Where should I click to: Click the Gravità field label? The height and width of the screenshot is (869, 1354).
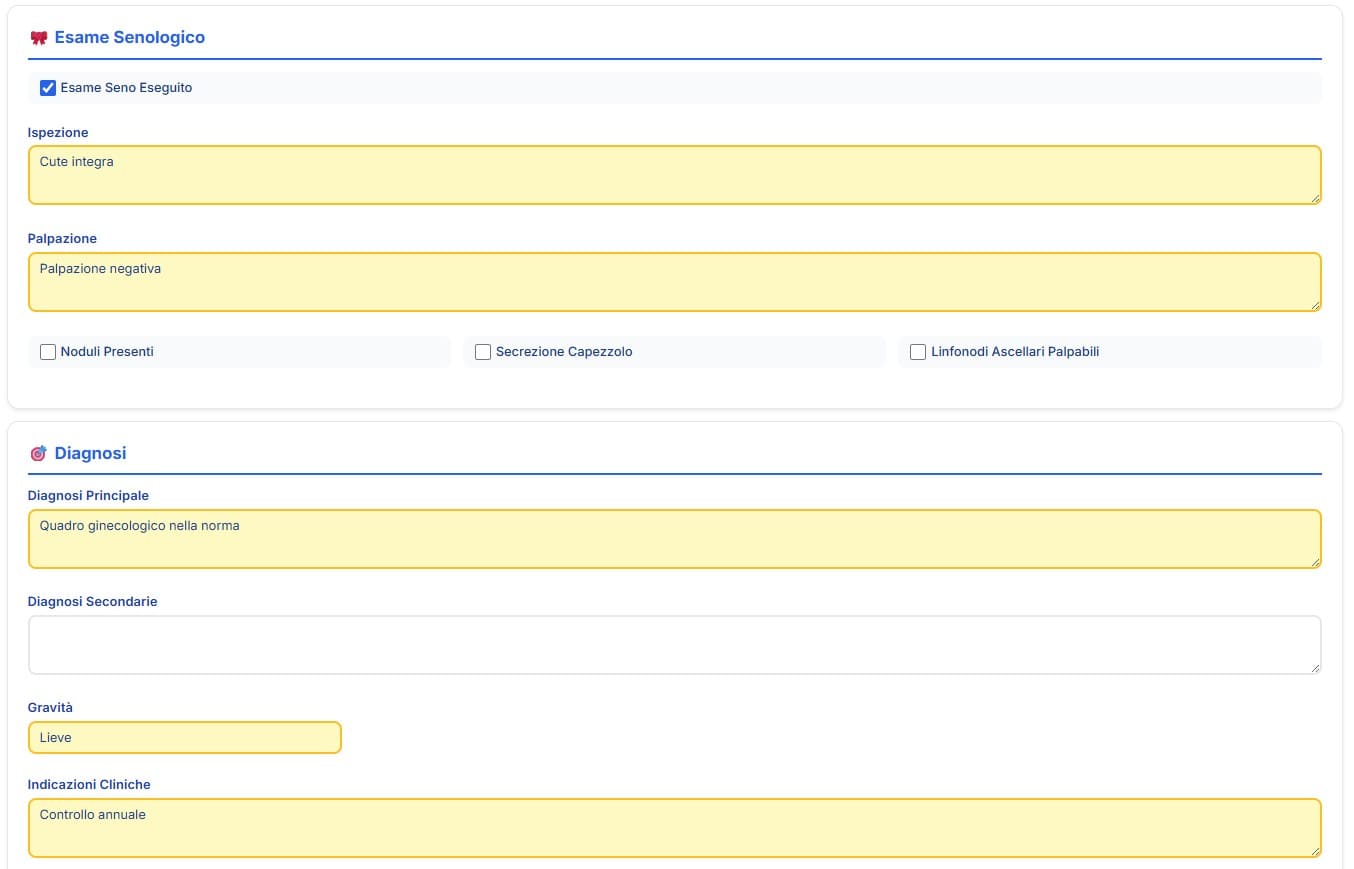coord(50,708)
